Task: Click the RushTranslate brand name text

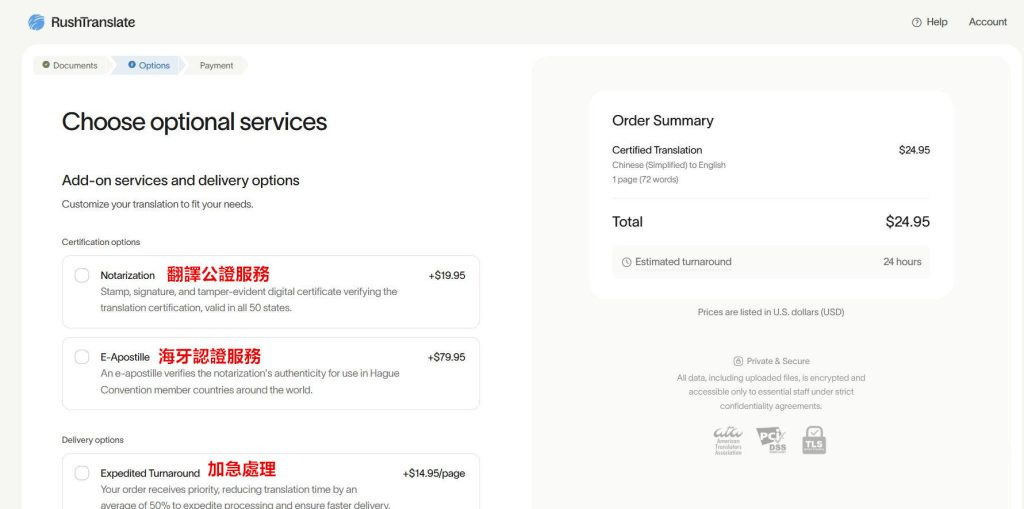Action: 93,22
